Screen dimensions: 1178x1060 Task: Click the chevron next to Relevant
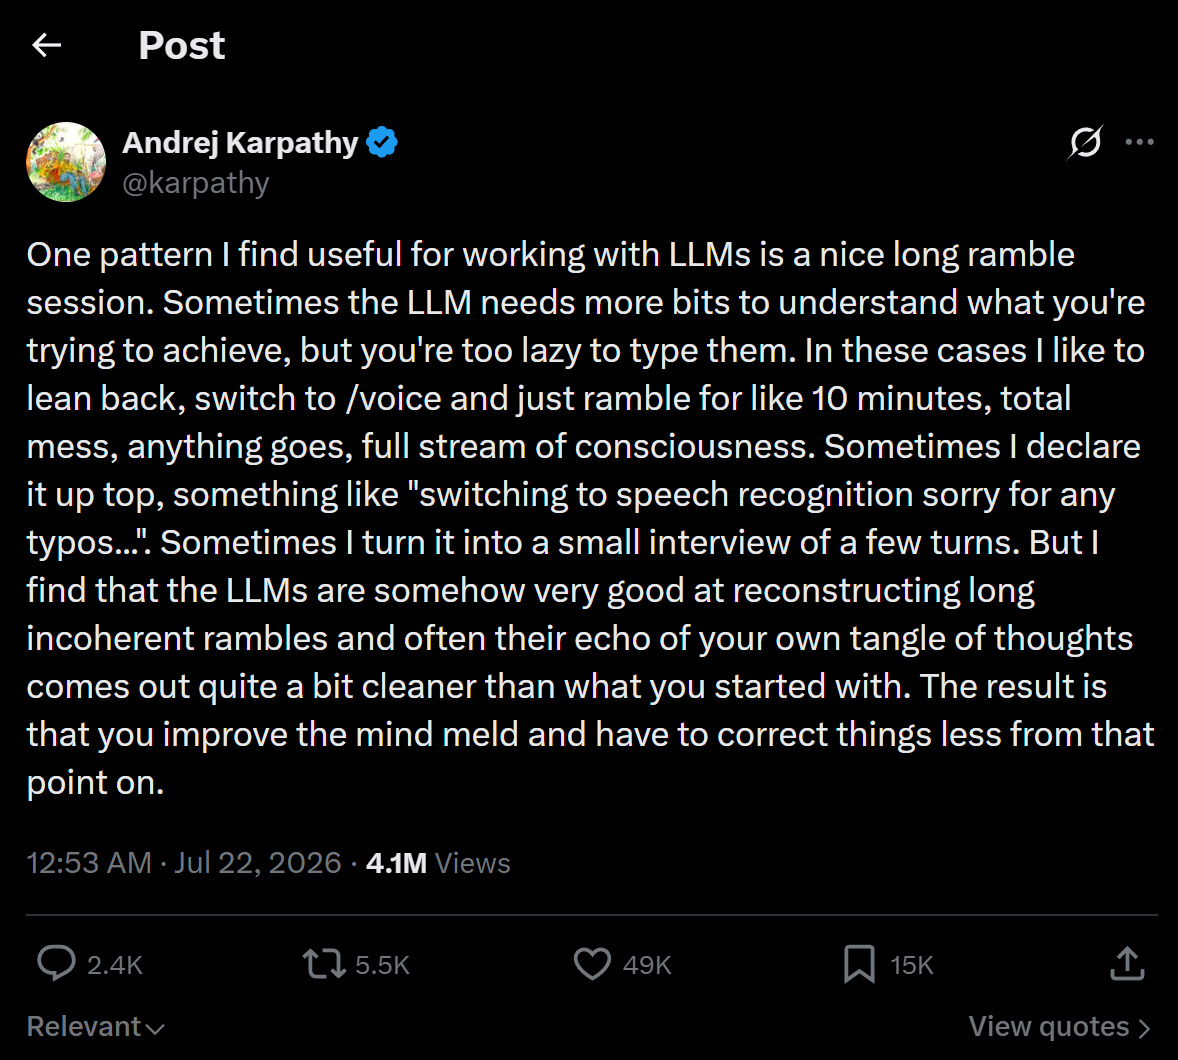[x=155, y=1028]
